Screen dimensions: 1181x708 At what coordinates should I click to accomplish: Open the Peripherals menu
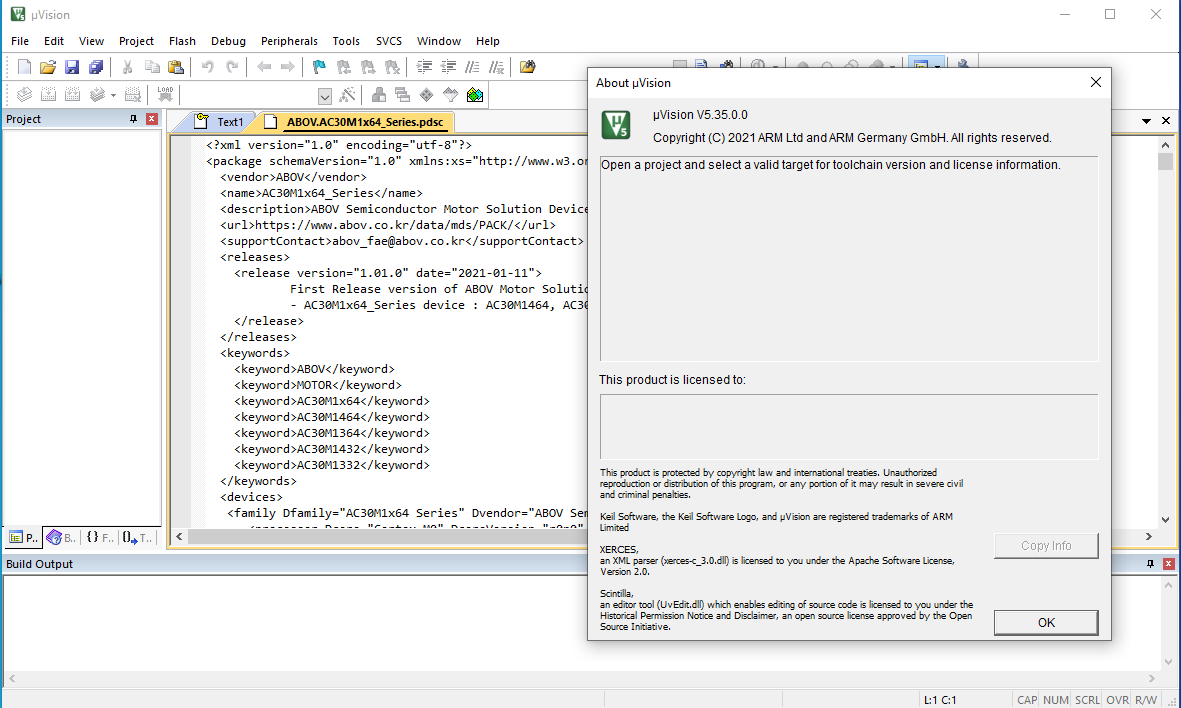(x=289, y=41)
